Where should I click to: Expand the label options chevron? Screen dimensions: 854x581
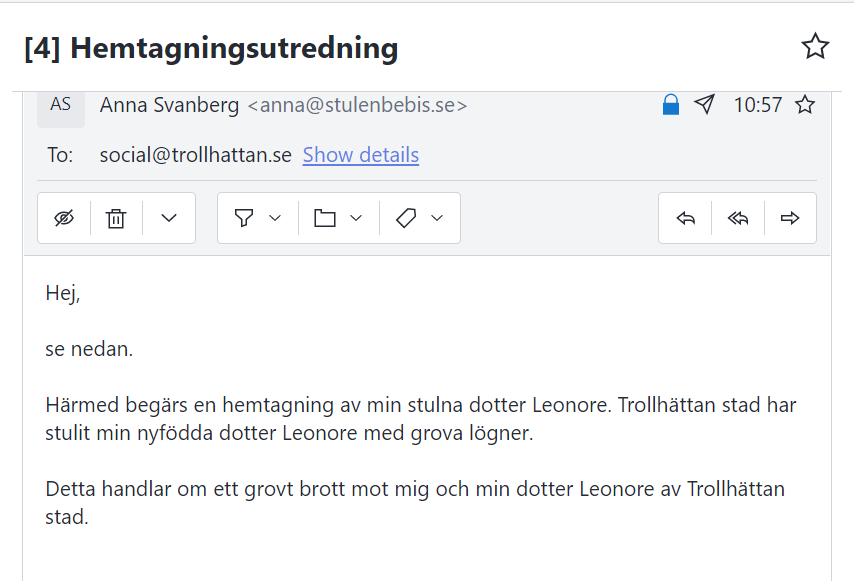coord(437,218)
